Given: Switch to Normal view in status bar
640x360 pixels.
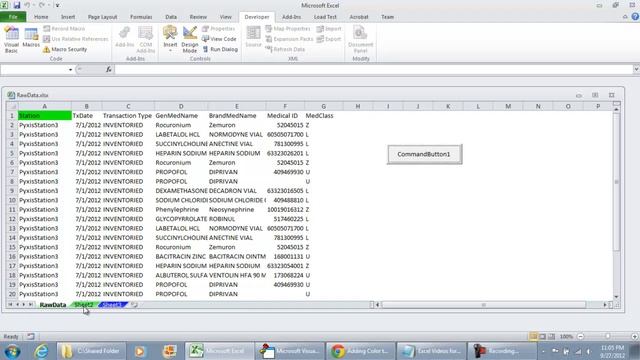Looking at the screenshot, I should (x=533, y=337).
